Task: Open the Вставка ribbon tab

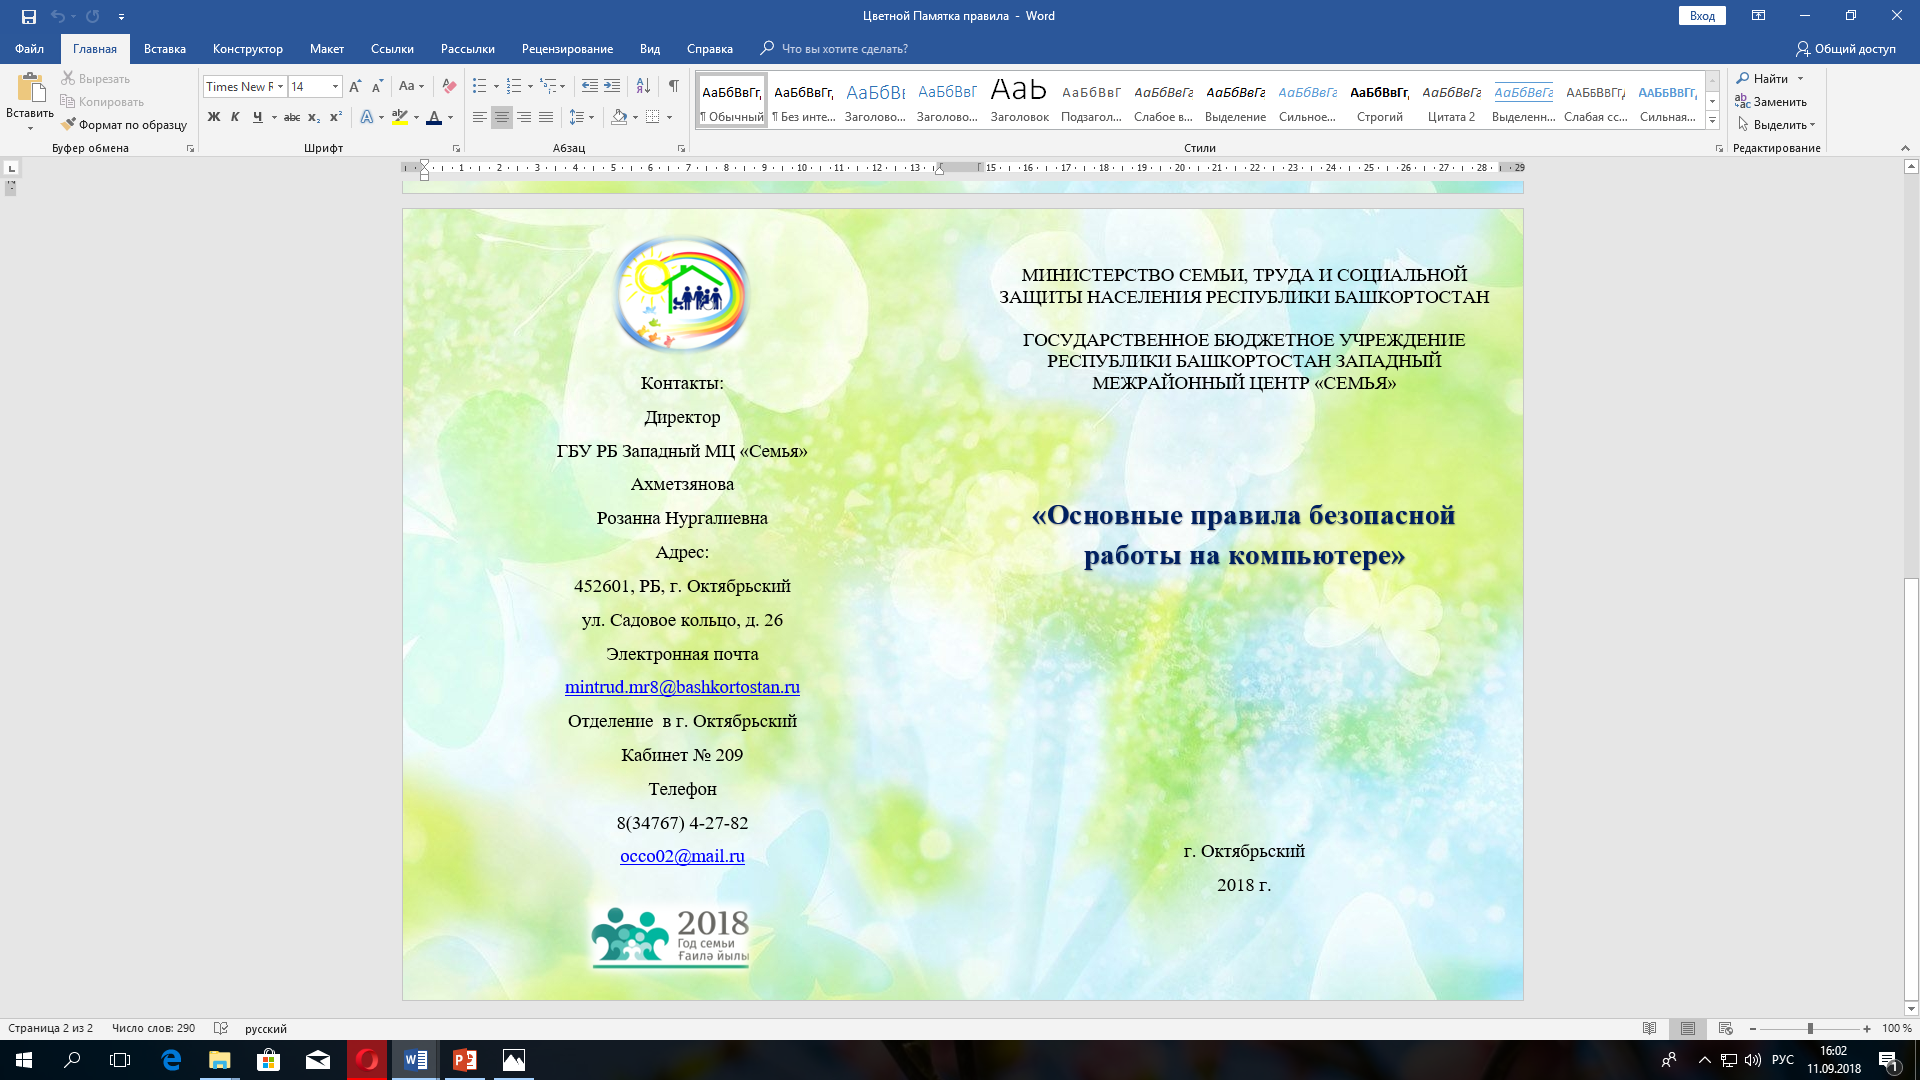Action: (164, 48)
